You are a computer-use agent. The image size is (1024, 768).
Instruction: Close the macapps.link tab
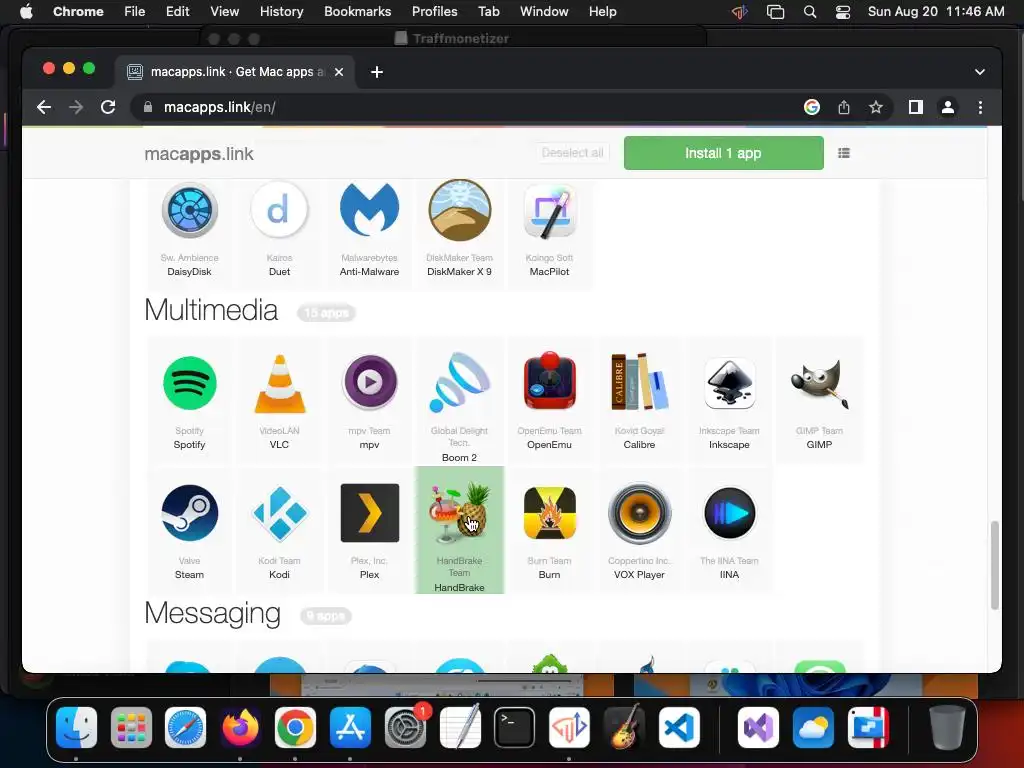(x=339, y=72)
